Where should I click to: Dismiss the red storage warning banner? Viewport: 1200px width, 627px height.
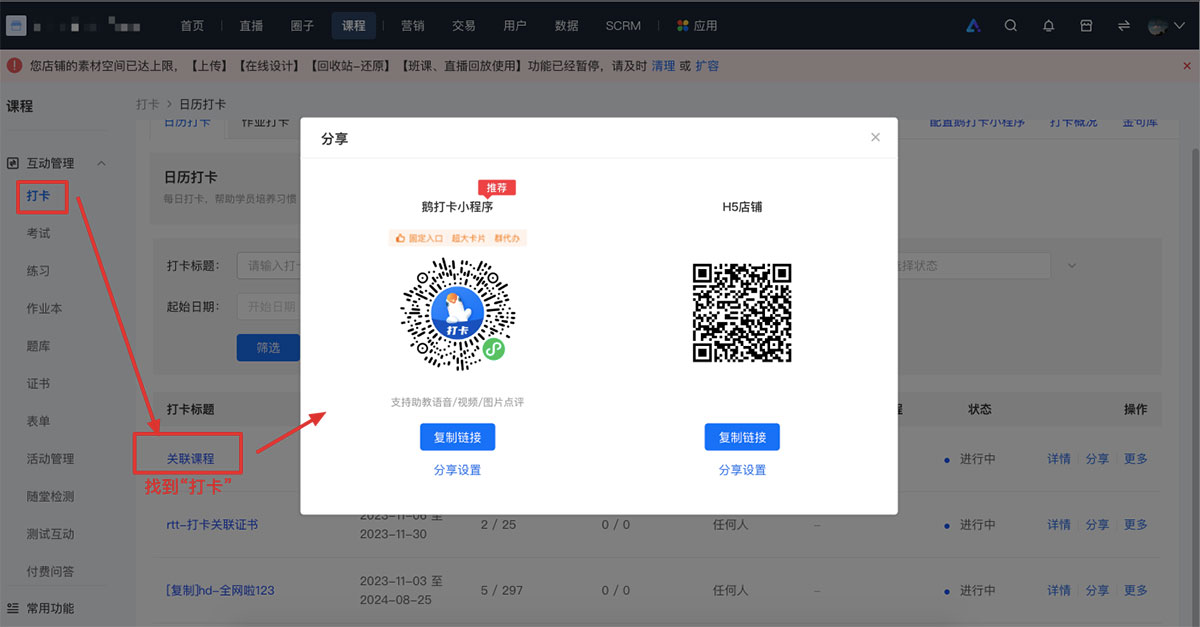pos(1186,66)
